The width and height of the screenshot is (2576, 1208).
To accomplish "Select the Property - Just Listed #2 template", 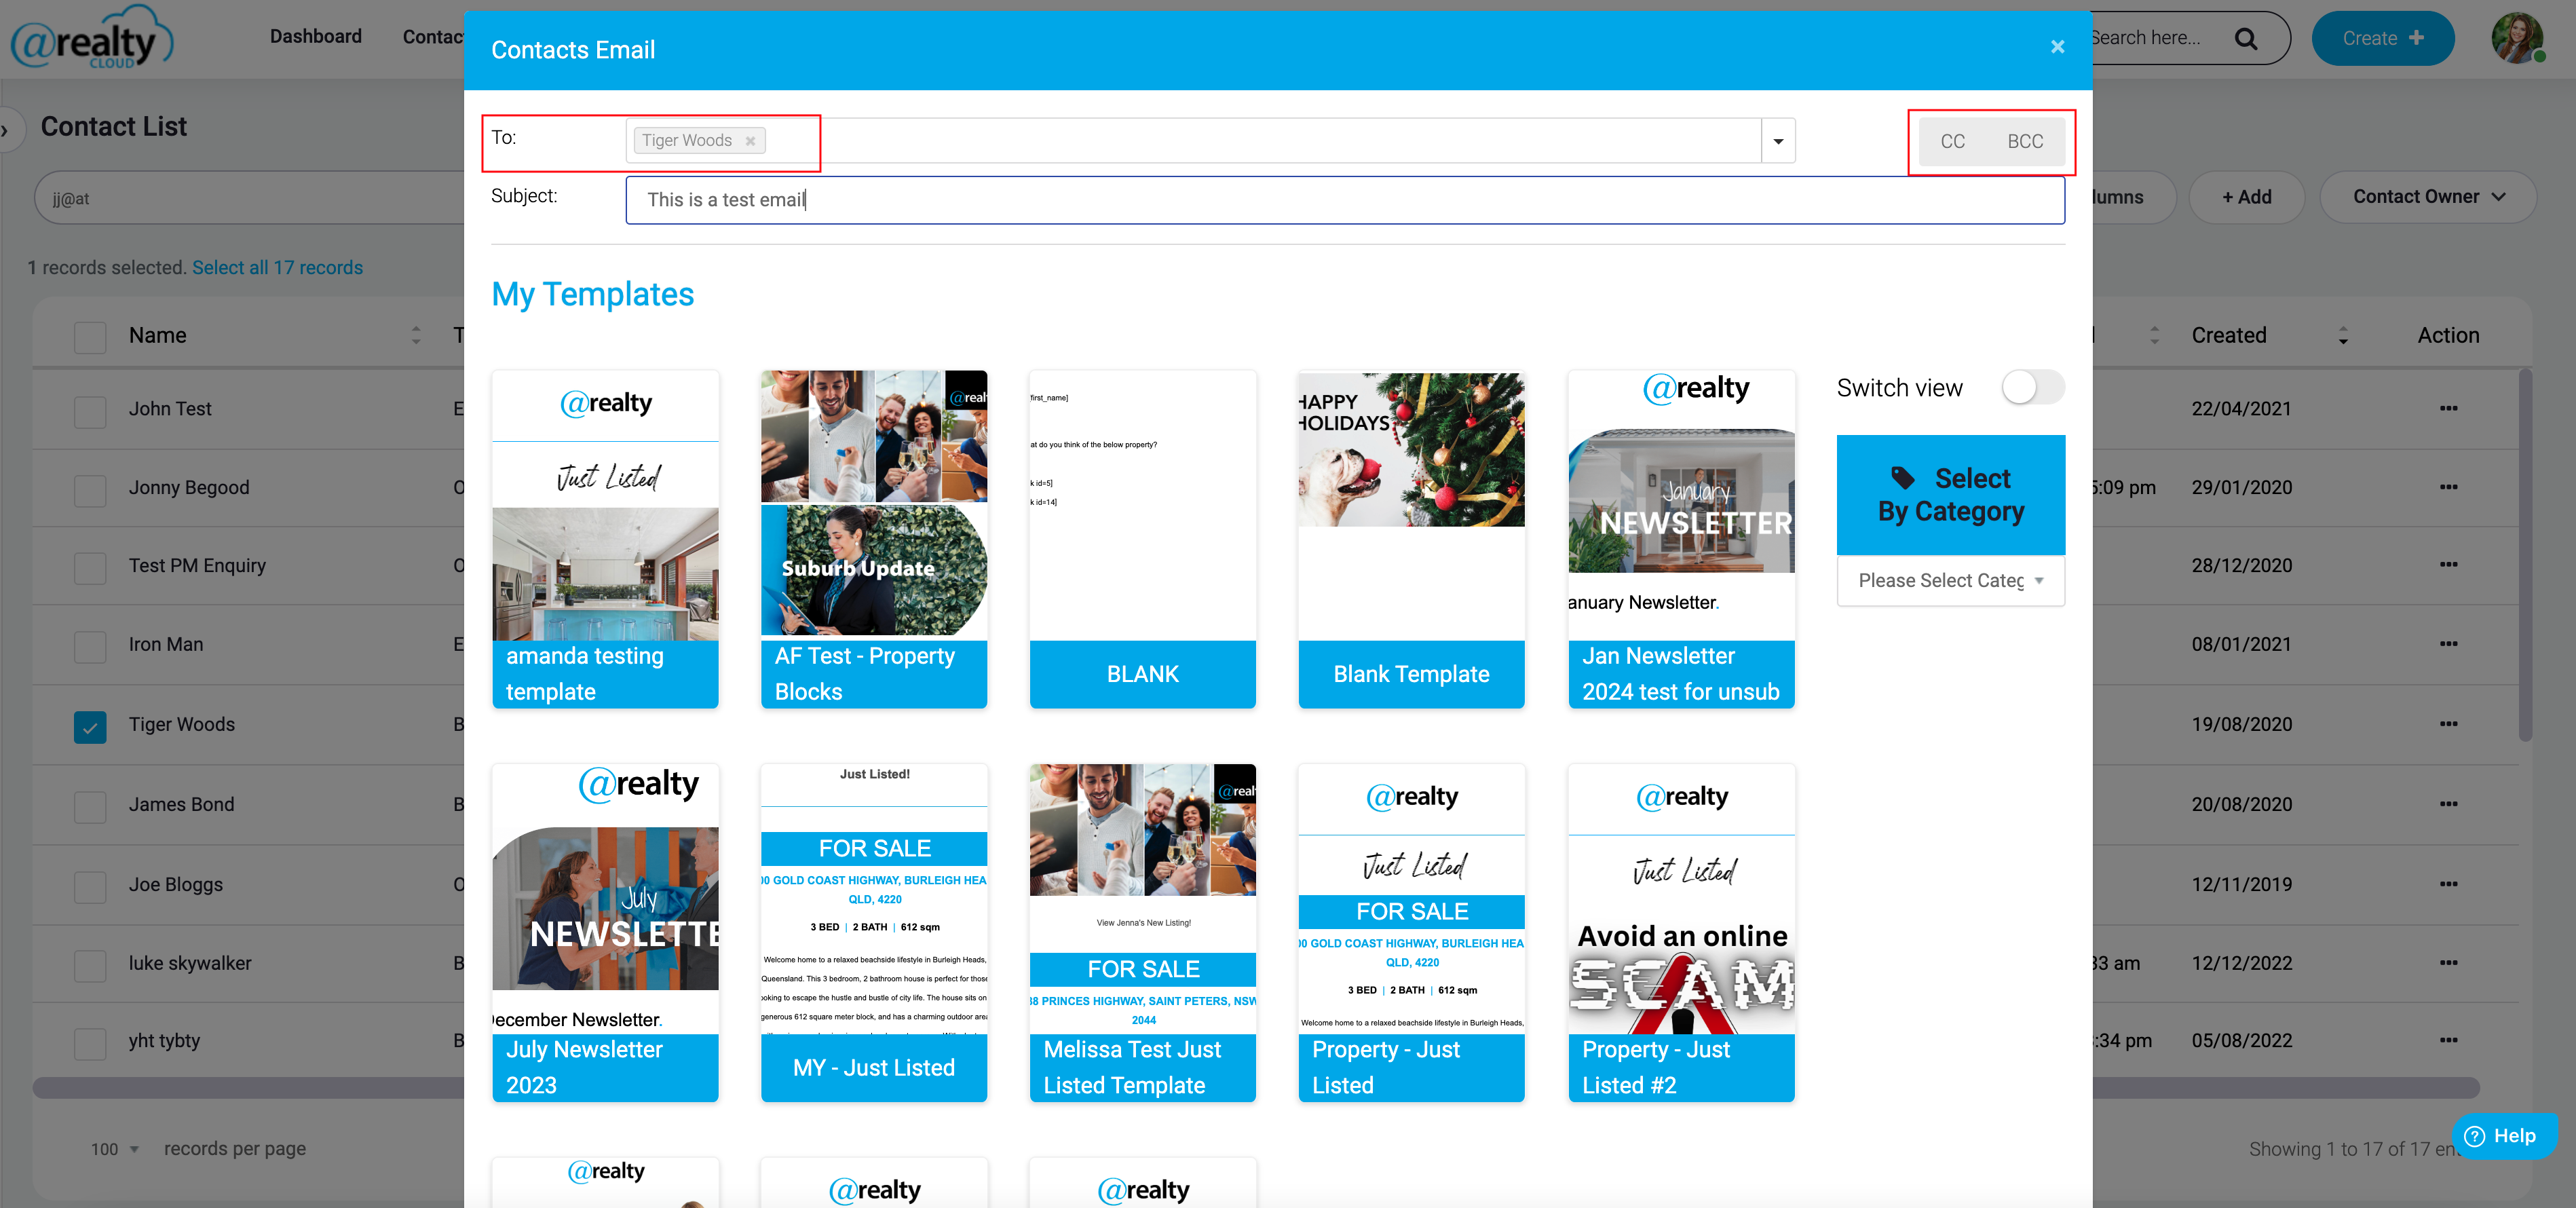I will click(x=1681, y=933).
